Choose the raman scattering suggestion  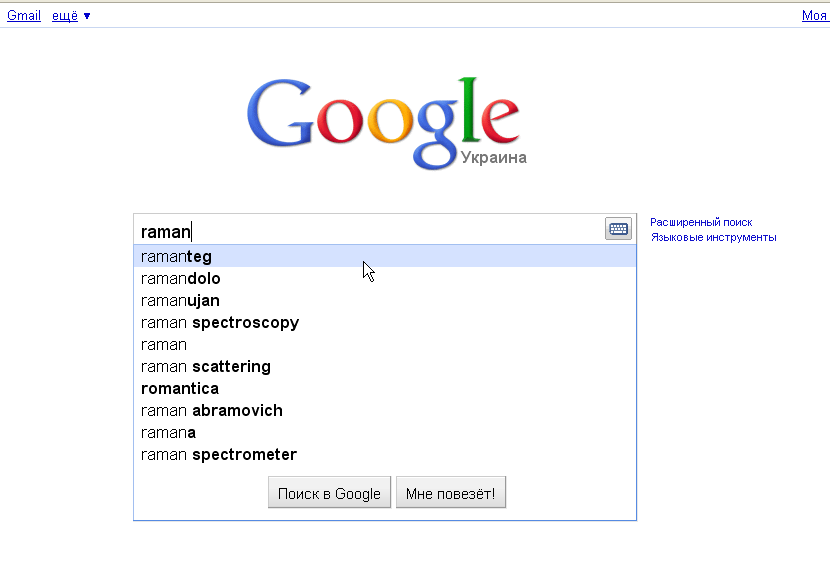pos(206,367)
